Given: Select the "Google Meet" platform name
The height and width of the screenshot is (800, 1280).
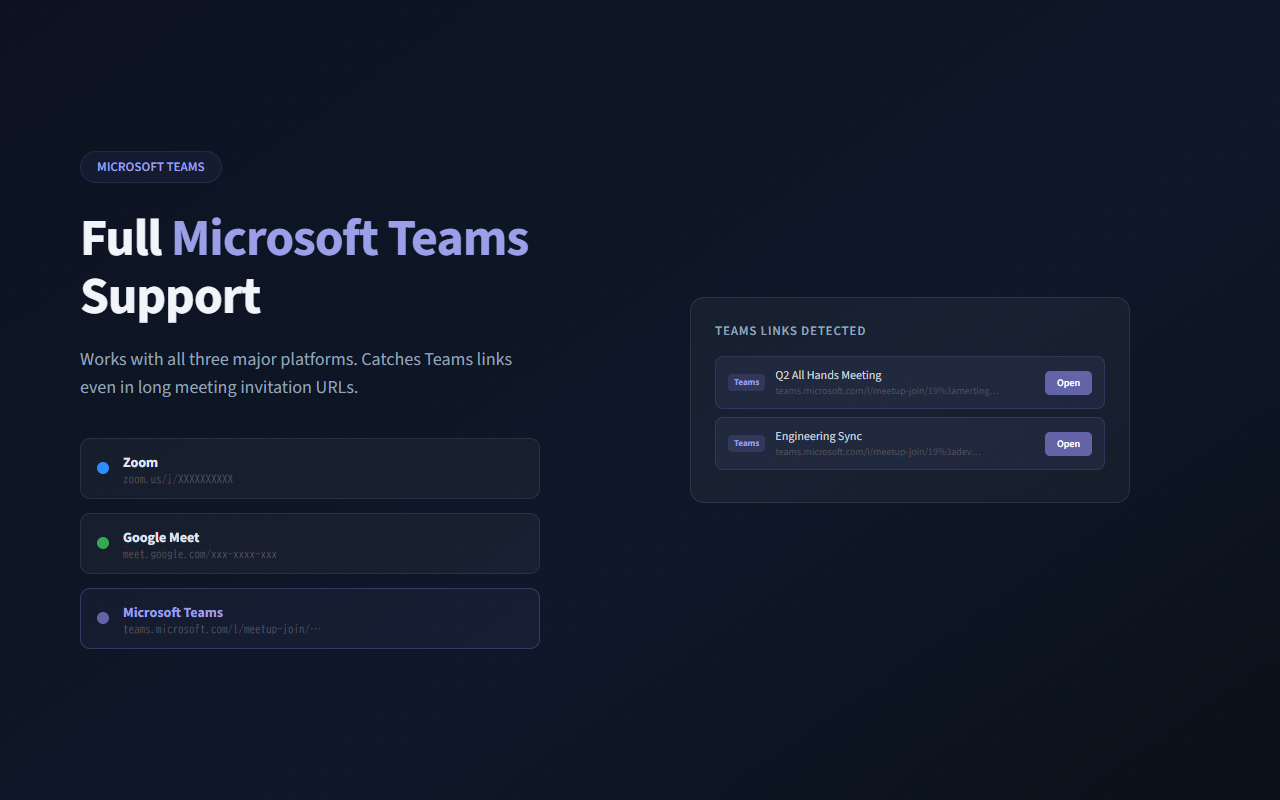Looking at the screenshot, I should [161, 537].
